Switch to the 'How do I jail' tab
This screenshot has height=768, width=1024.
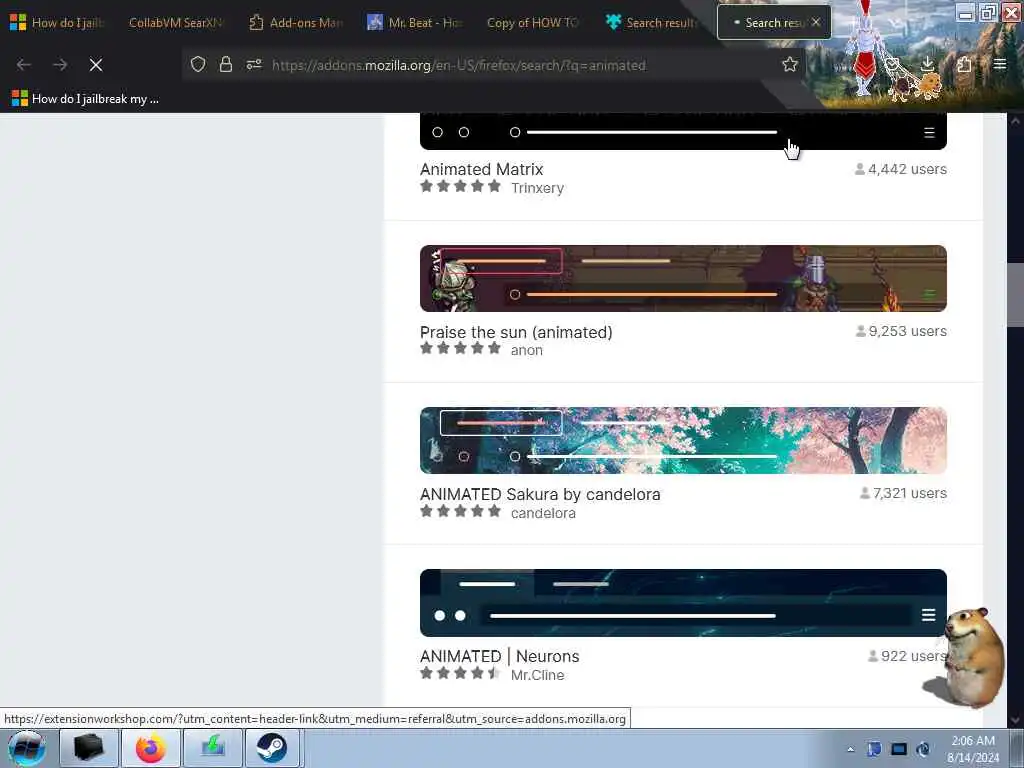pos(57,23)
